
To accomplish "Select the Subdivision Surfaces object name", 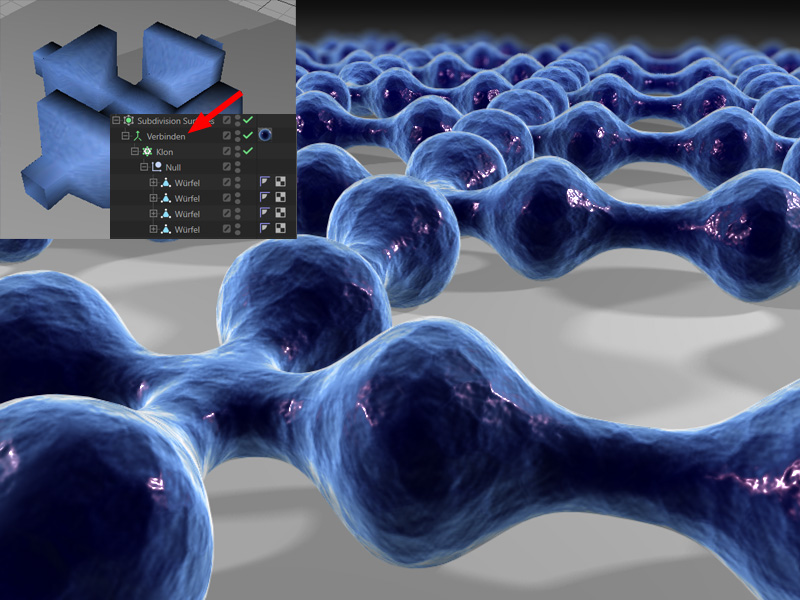I will (x=176, y=121).
